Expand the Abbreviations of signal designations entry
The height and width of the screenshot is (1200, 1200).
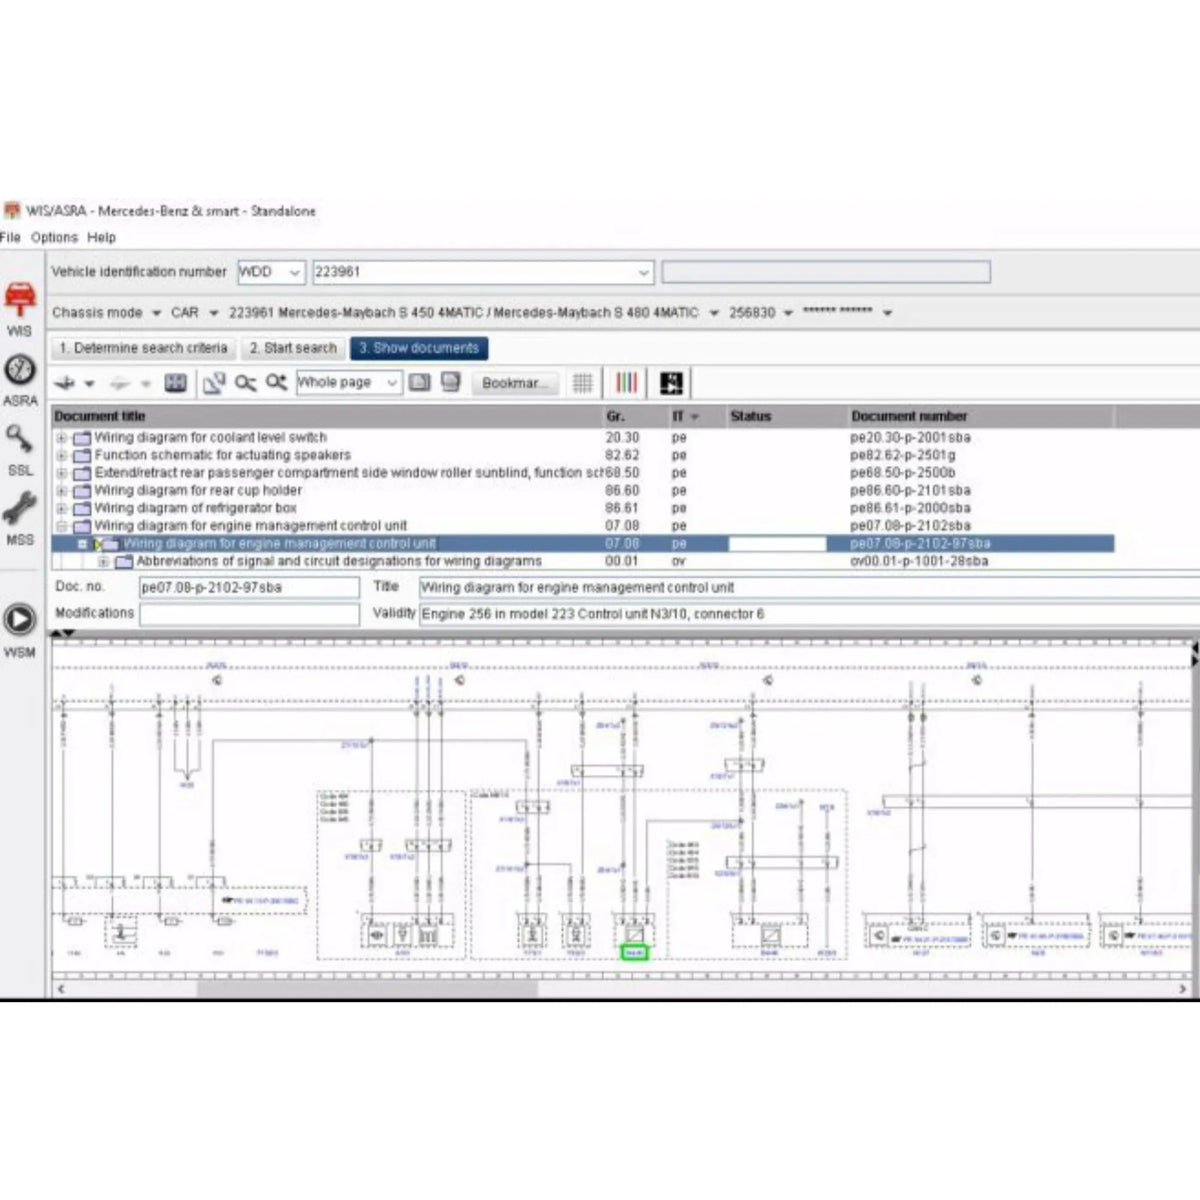click(103, 561)
